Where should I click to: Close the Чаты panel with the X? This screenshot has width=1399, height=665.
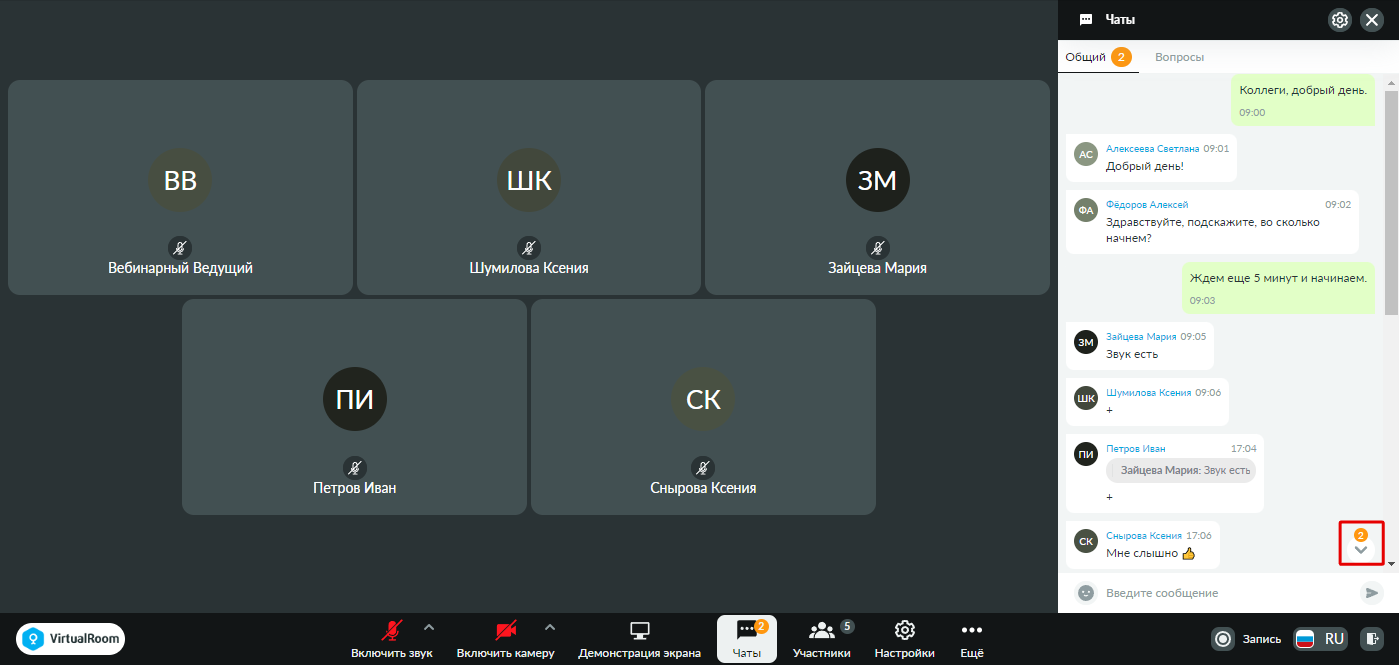[1372, 19]
